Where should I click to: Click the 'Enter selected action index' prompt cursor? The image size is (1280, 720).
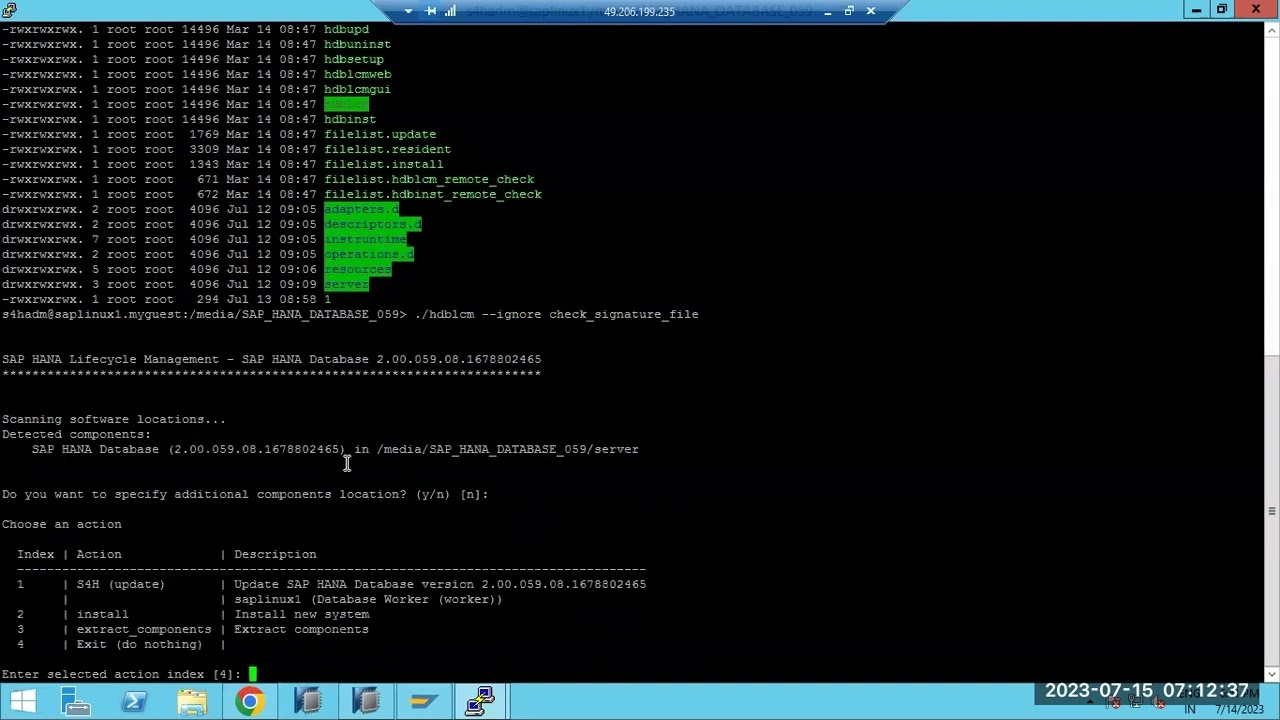253,674
